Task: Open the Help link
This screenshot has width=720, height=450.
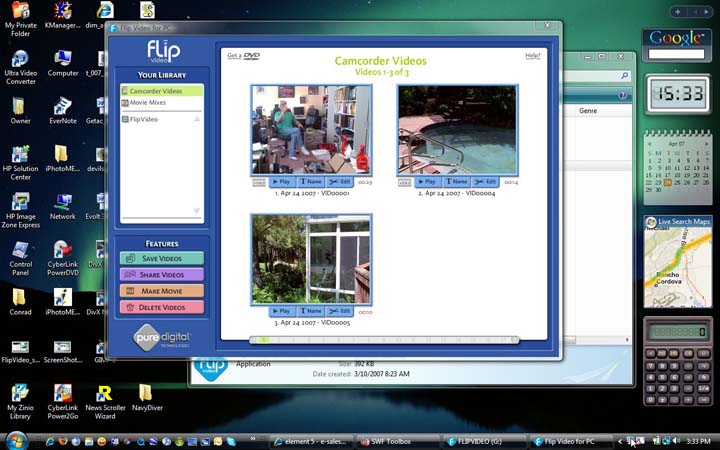Action: pos(532,56)
